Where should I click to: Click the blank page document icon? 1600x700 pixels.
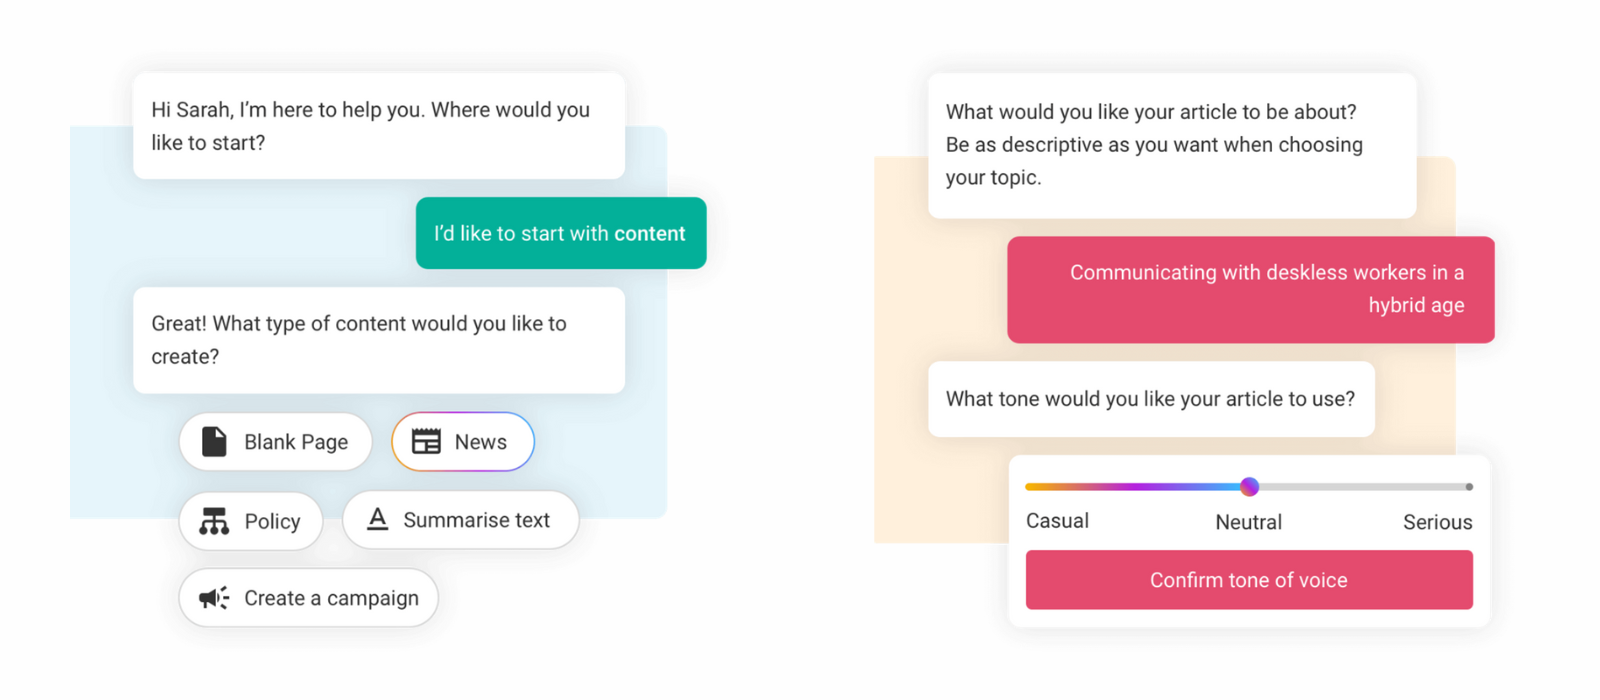point(214,442)
